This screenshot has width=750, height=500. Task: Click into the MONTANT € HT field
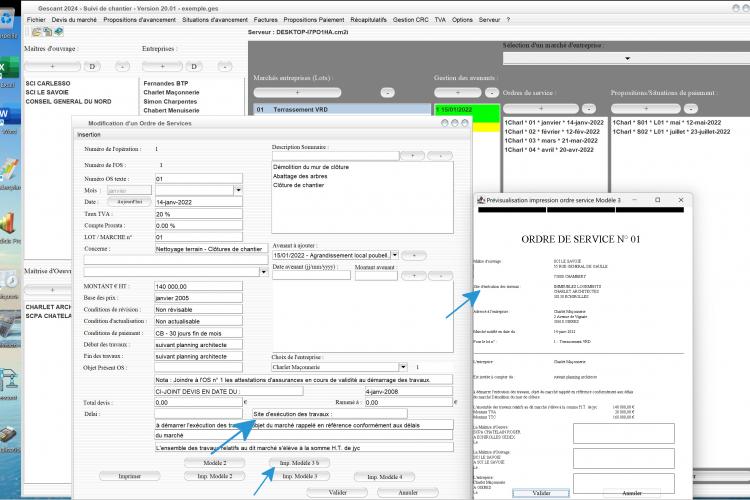click(199, 286)
